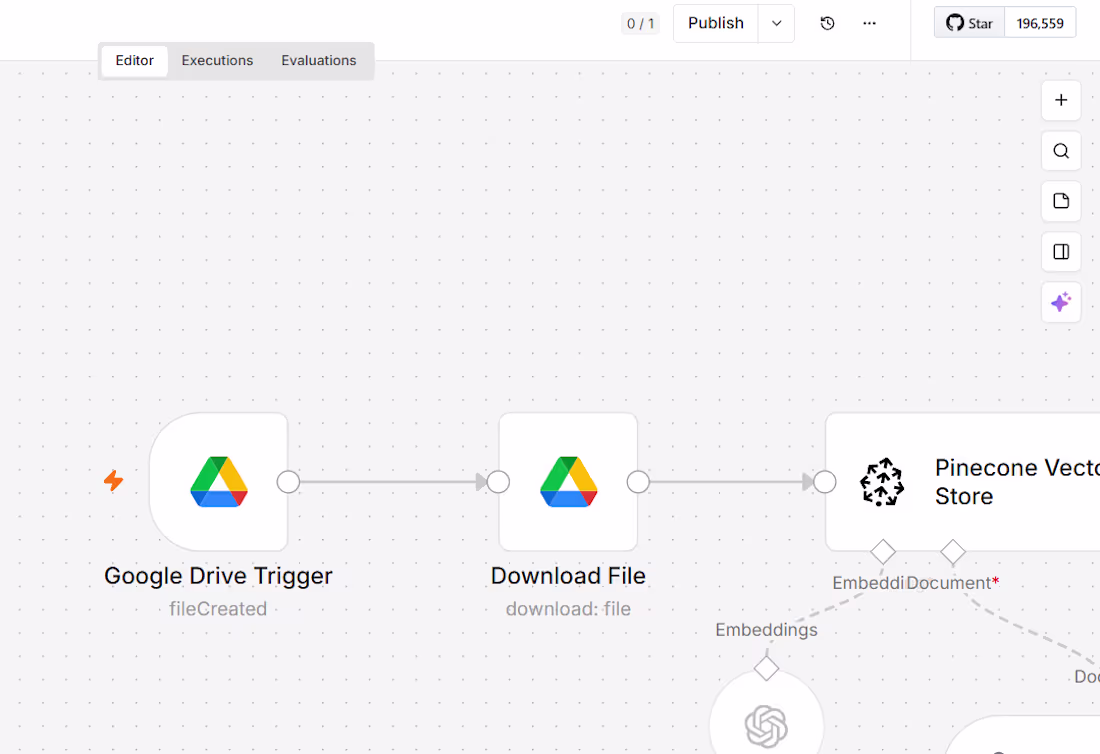Screen dimensions: 1100x754
Task: Add a new node with plus button
Action: pos(1061,100)
